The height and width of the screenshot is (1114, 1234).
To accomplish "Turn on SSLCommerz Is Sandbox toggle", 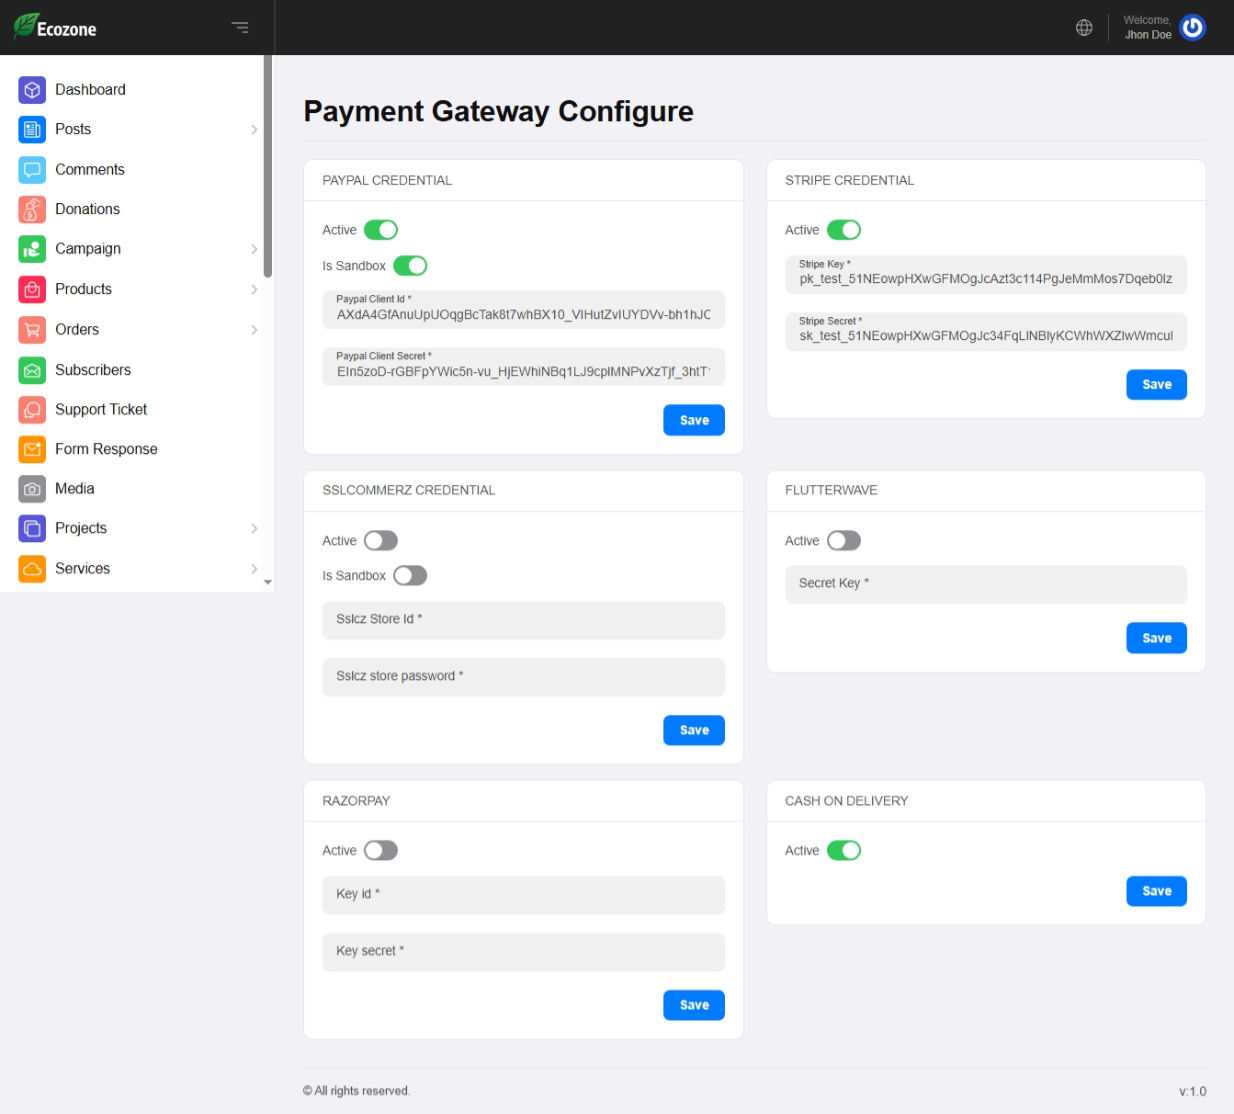I will coord(410,576).
